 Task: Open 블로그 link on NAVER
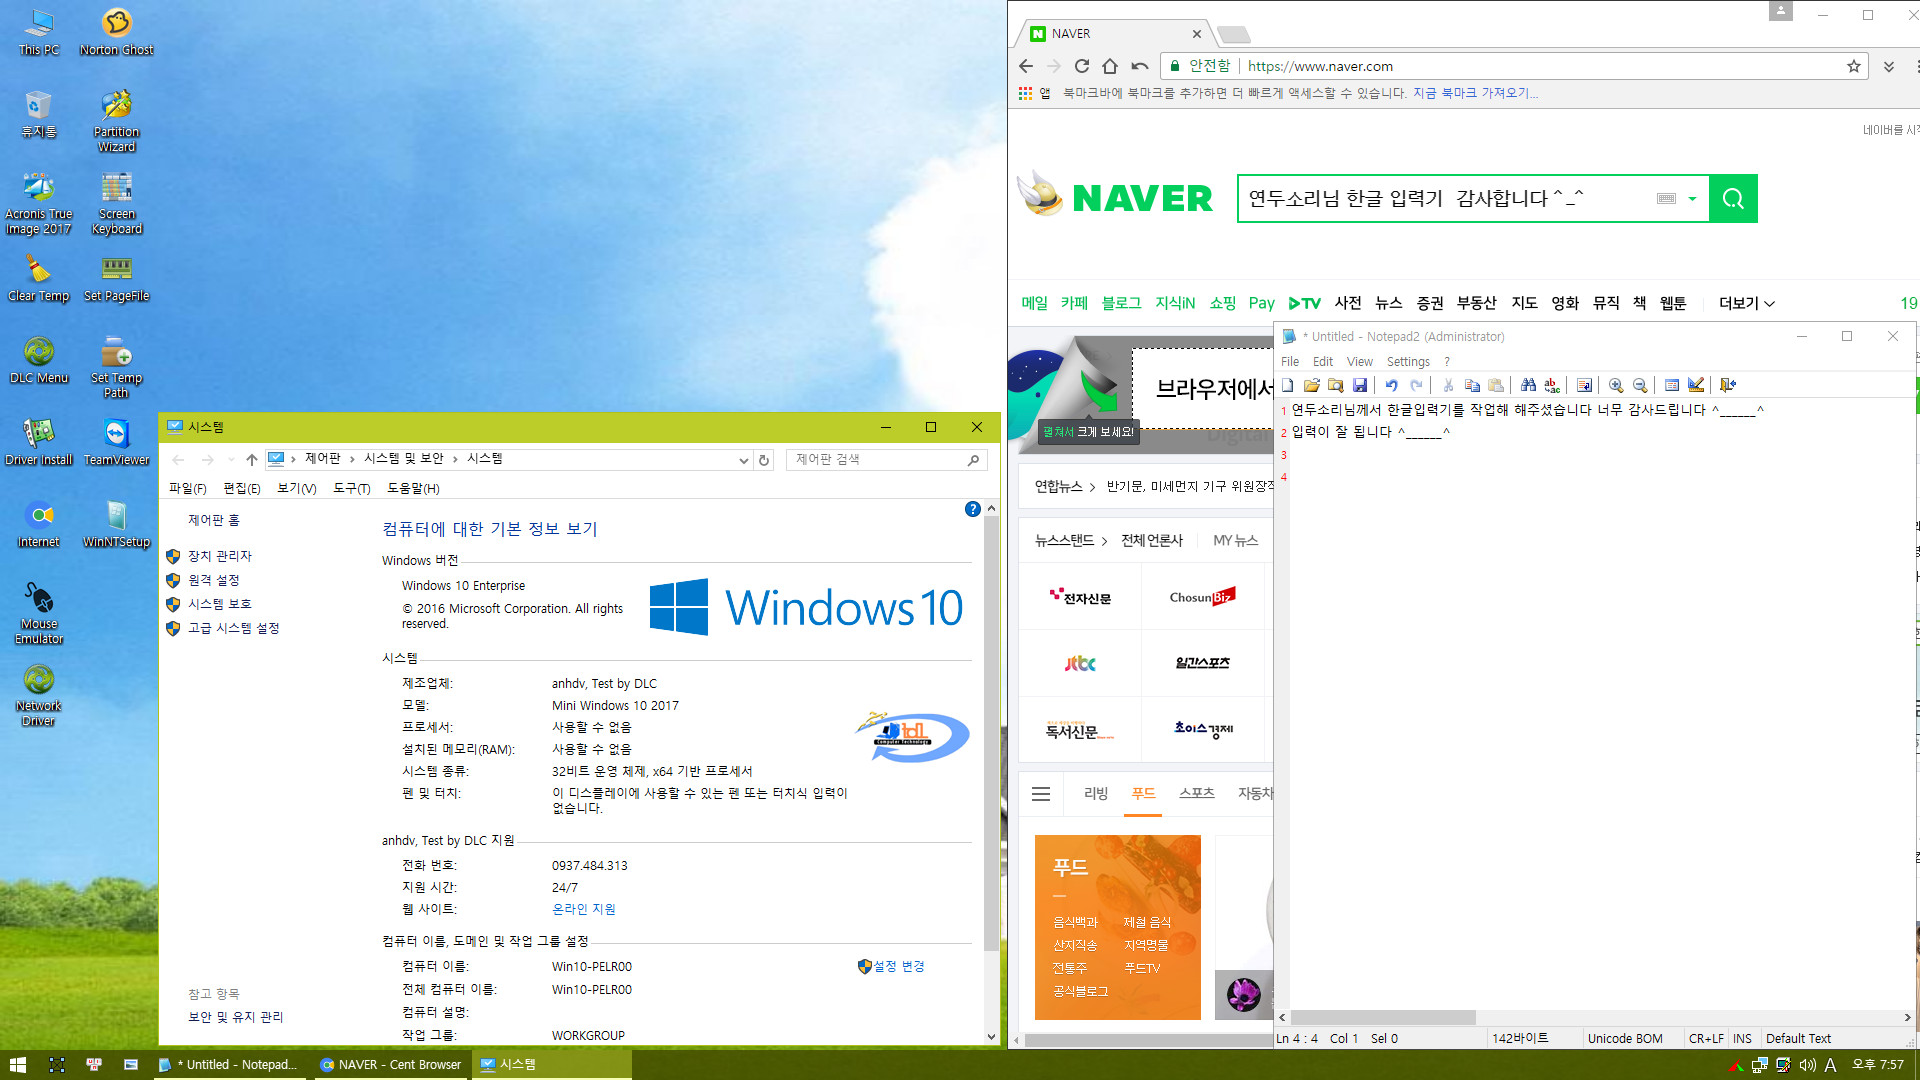click(x=1121, y=303)
